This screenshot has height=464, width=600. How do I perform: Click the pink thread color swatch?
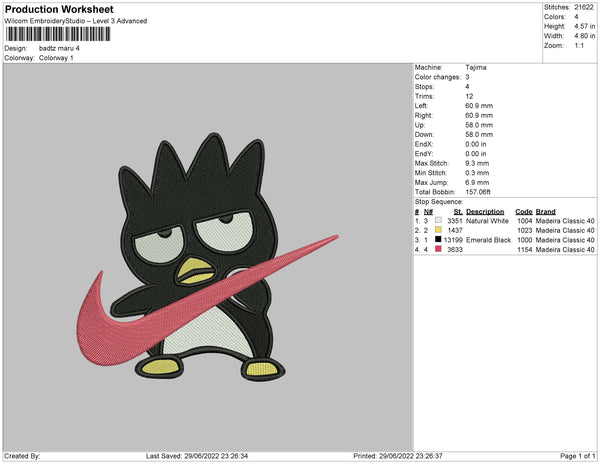[438, 249]
